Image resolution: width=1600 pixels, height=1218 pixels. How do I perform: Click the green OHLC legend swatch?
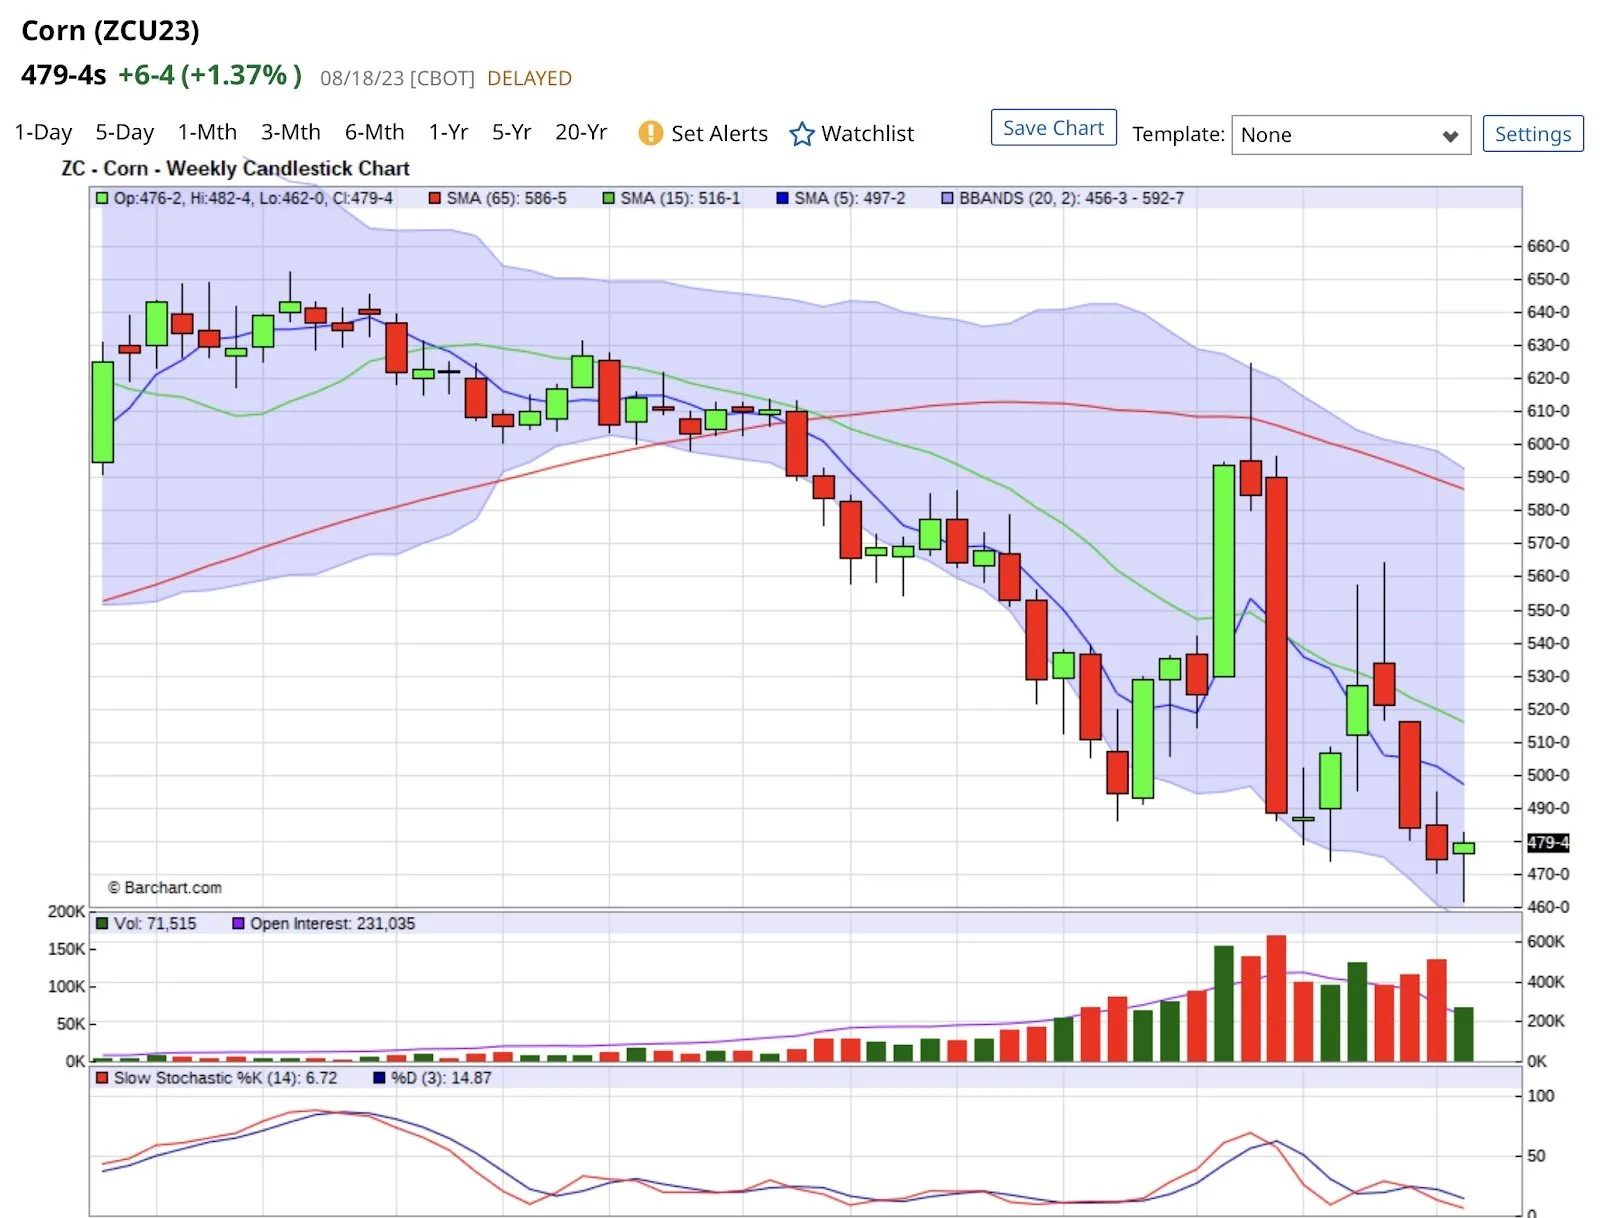[x=102, y=198]
